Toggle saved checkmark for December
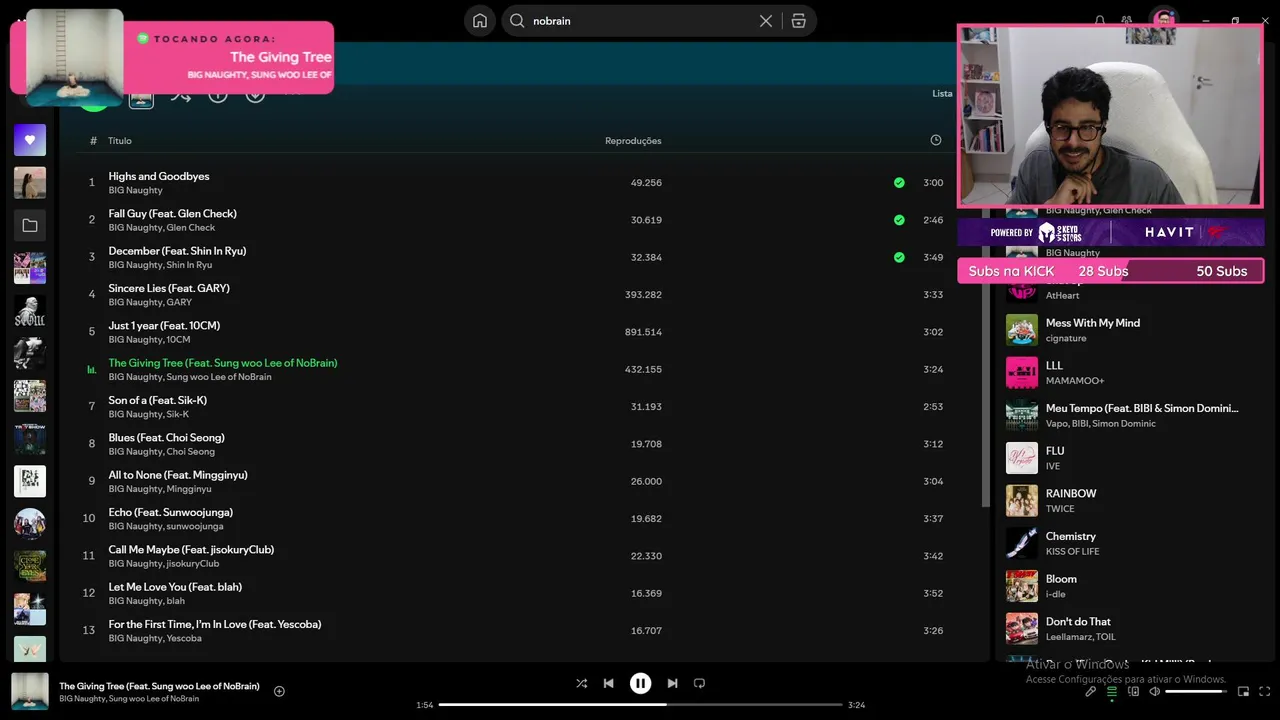1280x720 pixels. tap(899, 257)
